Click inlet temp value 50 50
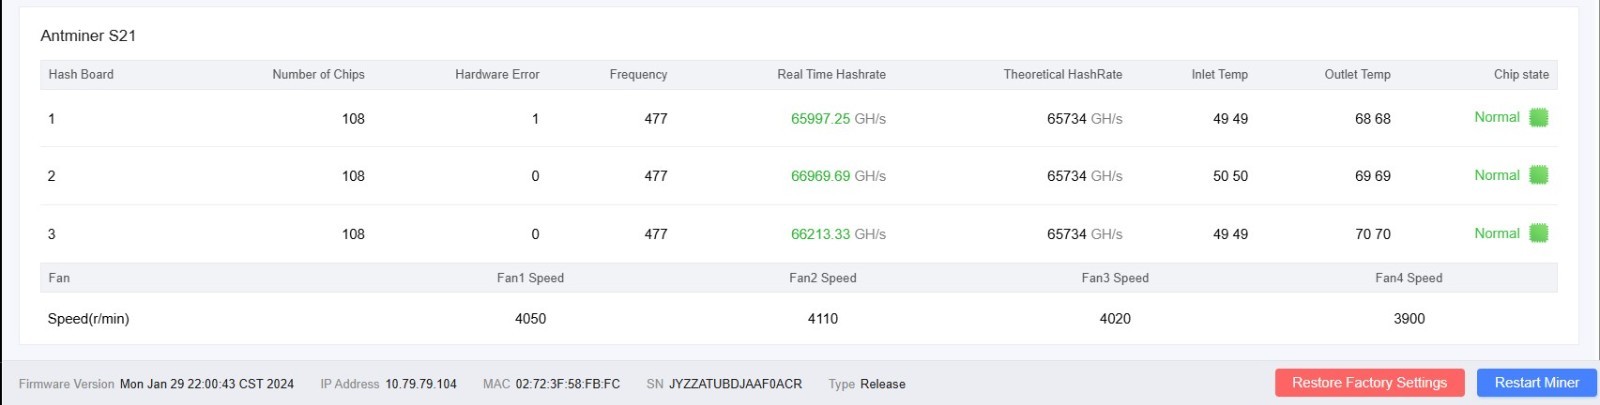The width and height of the screenshot is (1600, 405). point(1230,176)
